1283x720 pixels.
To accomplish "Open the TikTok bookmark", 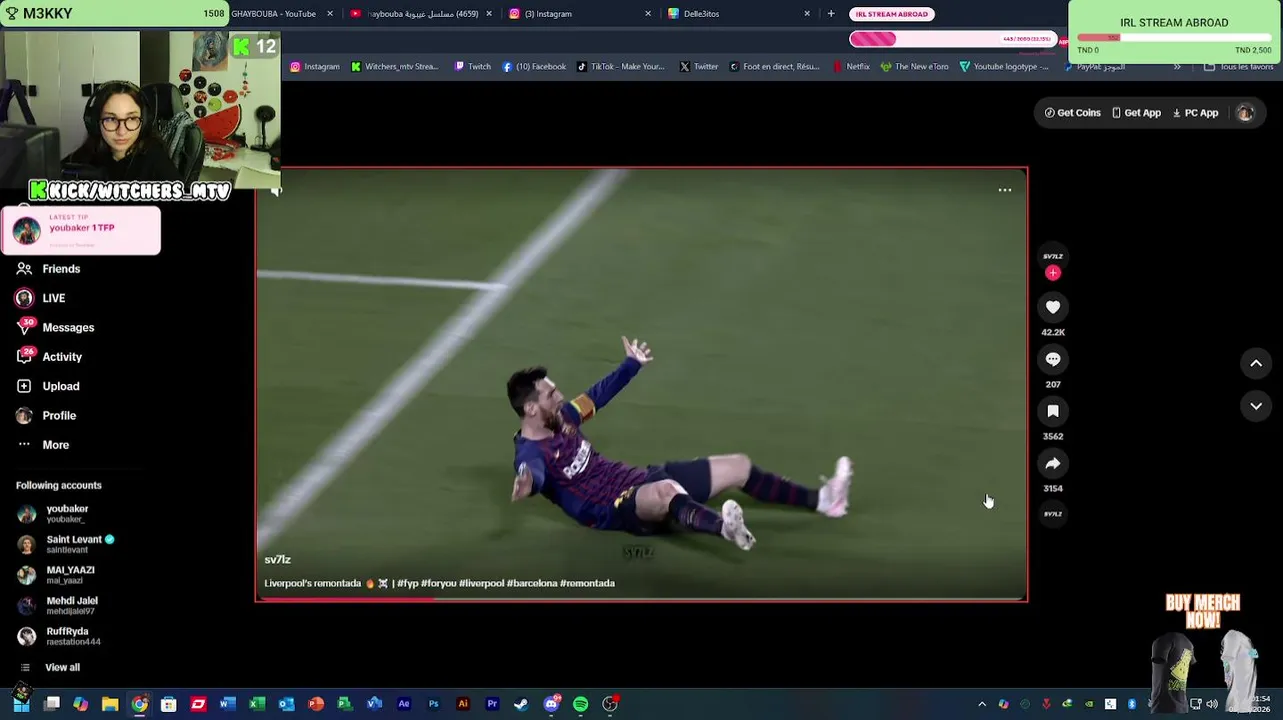I will [620, 67].
